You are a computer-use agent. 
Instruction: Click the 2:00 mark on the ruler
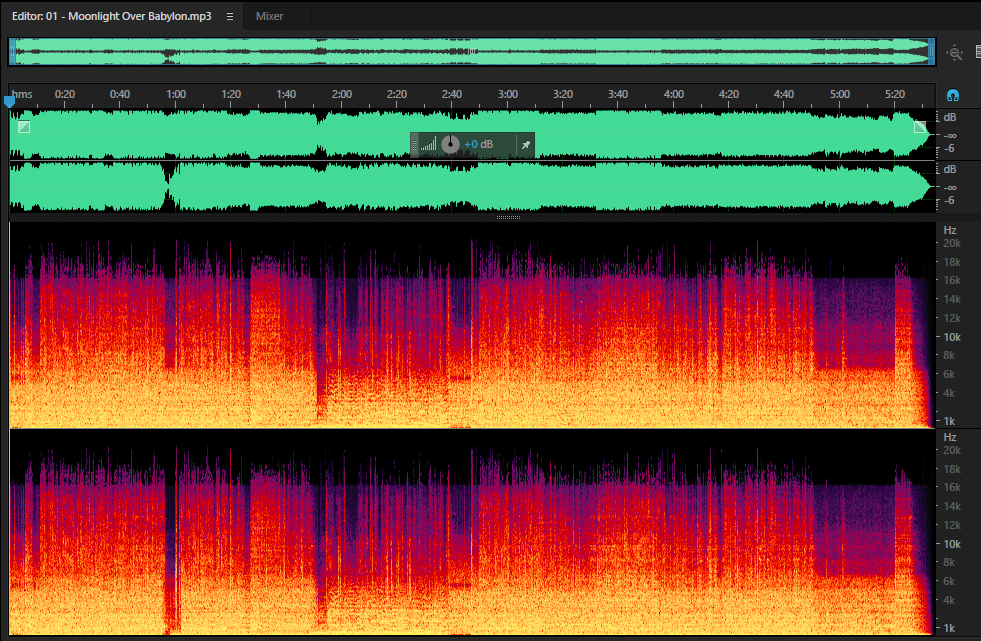tap(342, 94)
